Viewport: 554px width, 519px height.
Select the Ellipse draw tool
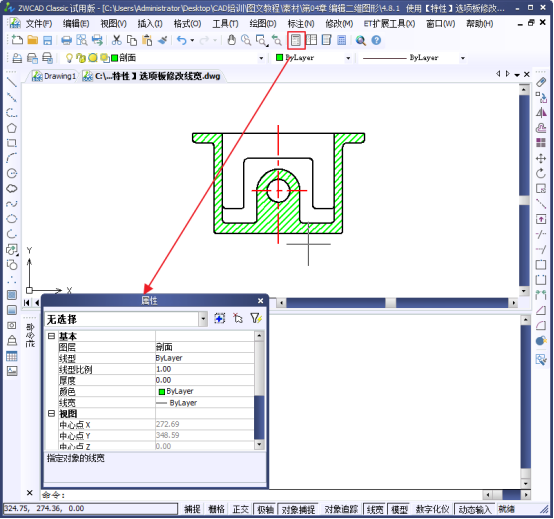point(12,219)
